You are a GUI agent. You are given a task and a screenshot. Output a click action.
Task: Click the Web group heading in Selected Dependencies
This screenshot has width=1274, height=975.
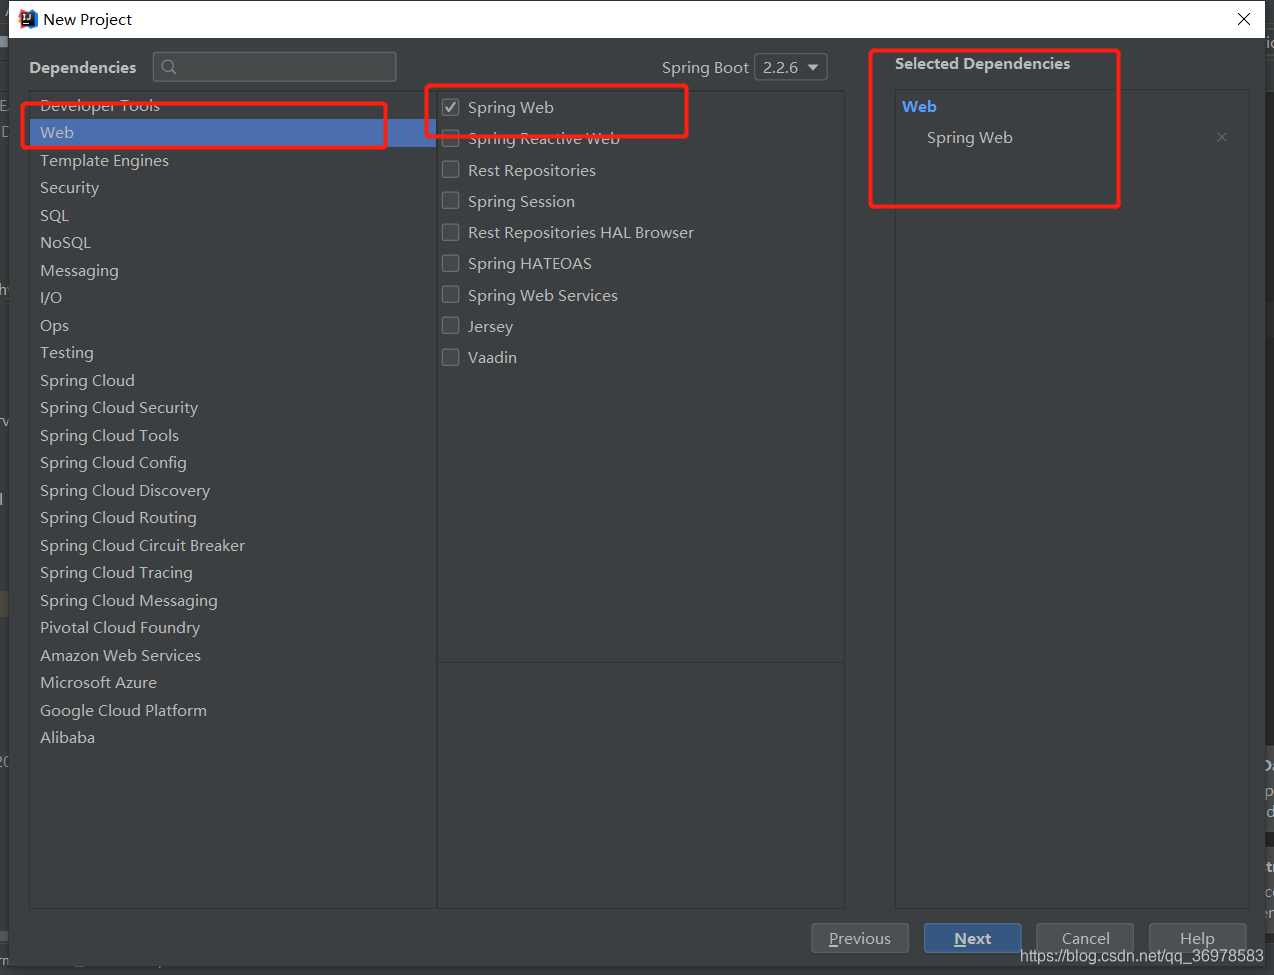(919, 106)
